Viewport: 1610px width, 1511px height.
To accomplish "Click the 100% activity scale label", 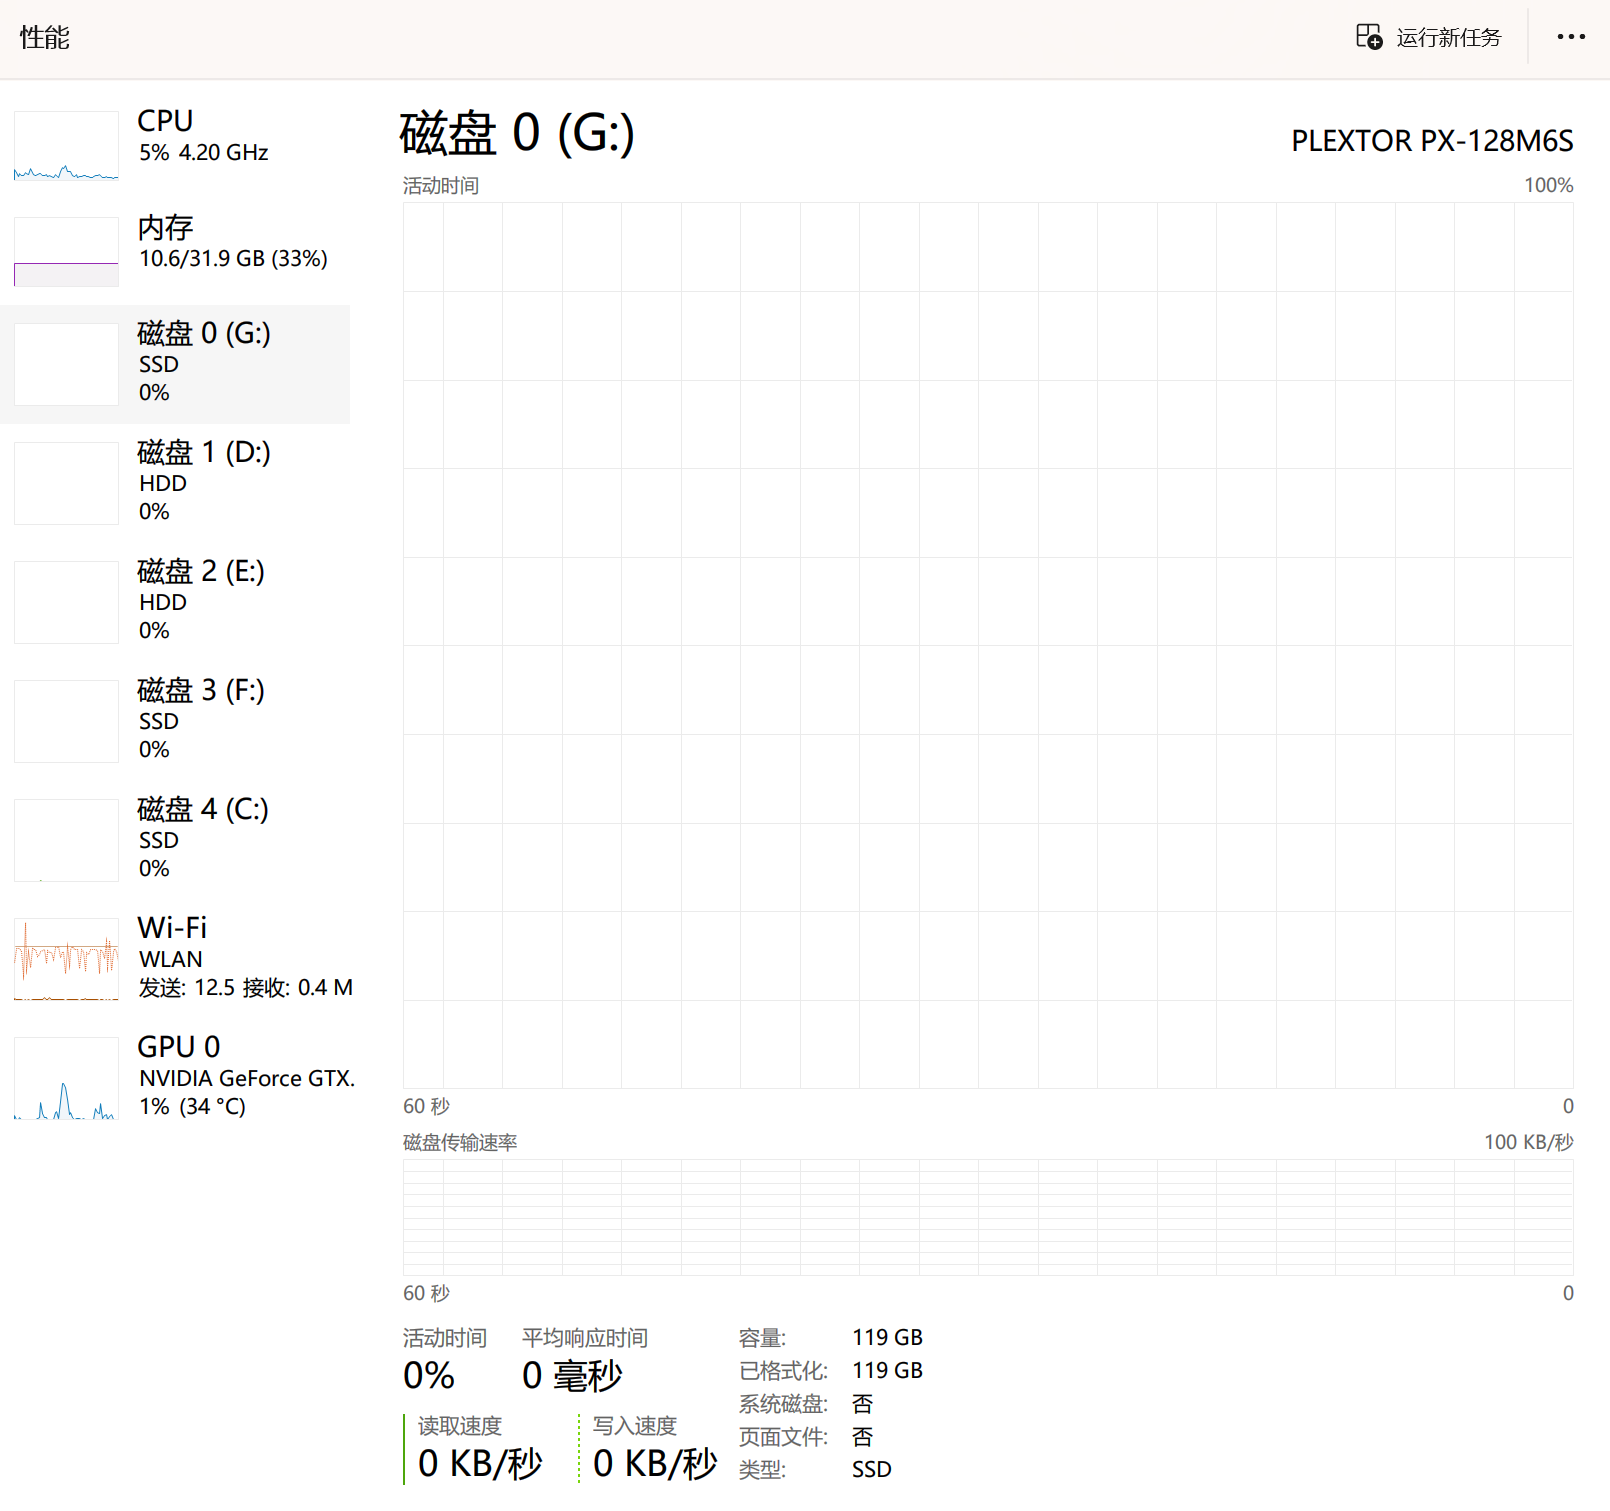I will pyautogui.click(x=1549, y=186).
